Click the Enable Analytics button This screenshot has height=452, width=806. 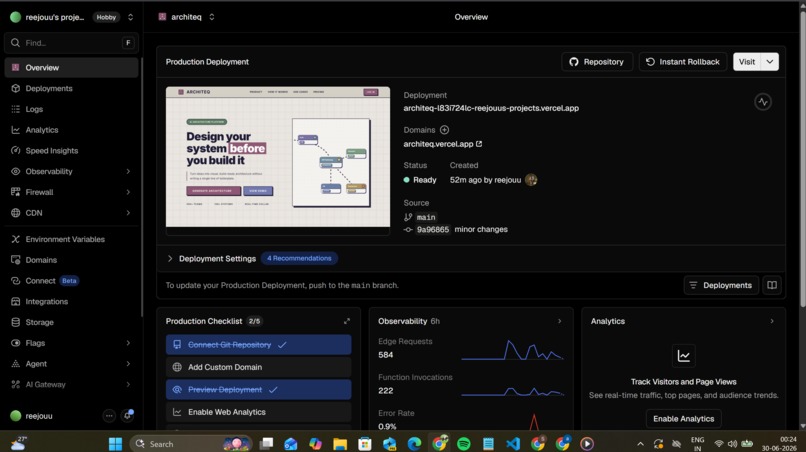pos(683,419)
